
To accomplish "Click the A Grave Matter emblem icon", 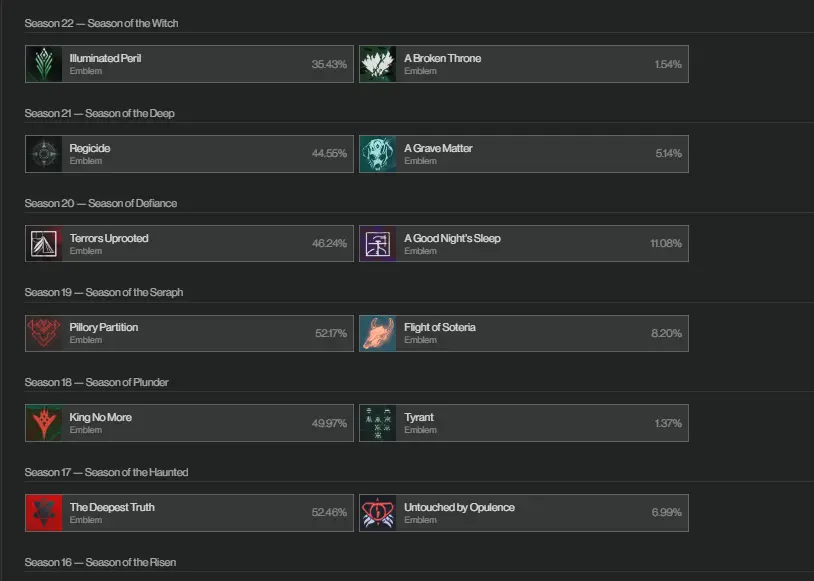I will (x=378, y=154).
